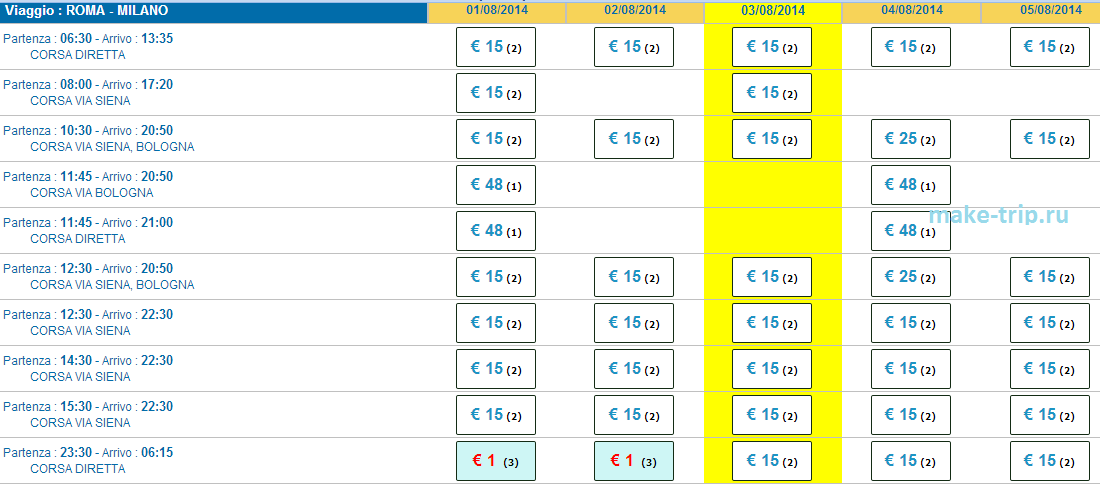Select €15 fare for 08:00 departure on 01/08/2014
Image resolution: width=1100 pixels, height=484 pixels.
pos(496,93)
